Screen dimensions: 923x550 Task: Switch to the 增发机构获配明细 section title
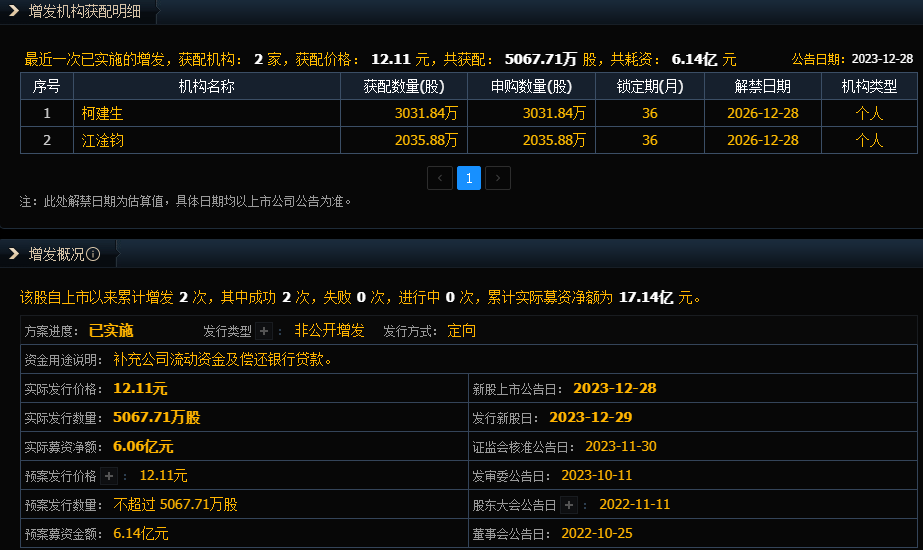click(x=84, y=11)
